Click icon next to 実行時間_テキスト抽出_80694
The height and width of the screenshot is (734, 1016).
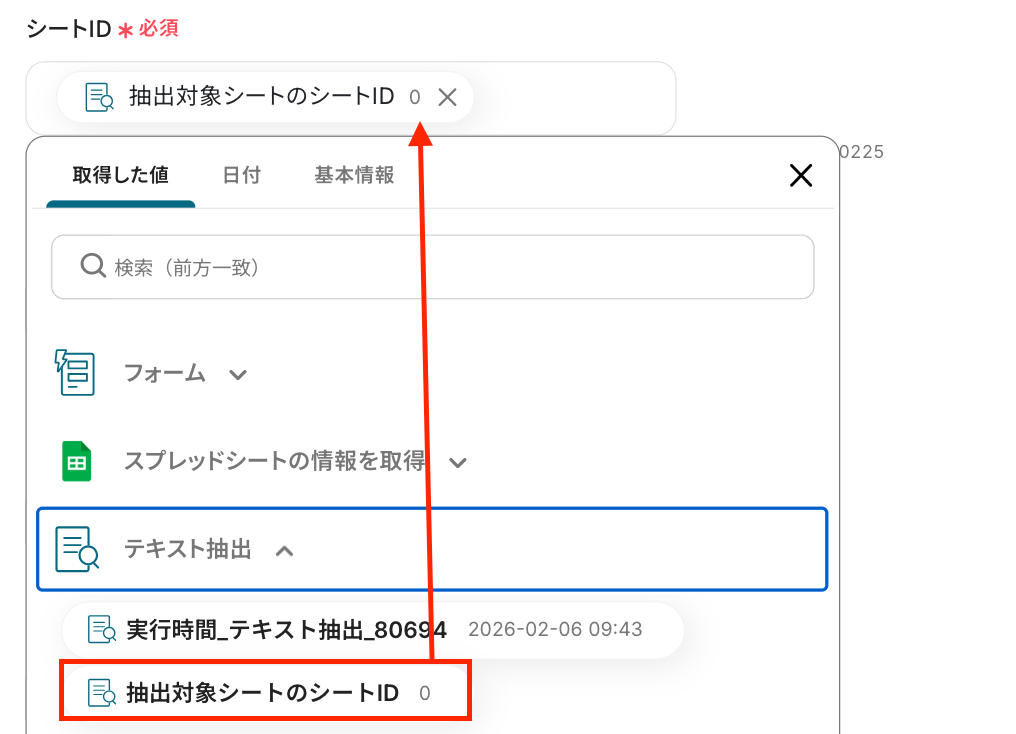pyautogui.click(x=102, y=629)
